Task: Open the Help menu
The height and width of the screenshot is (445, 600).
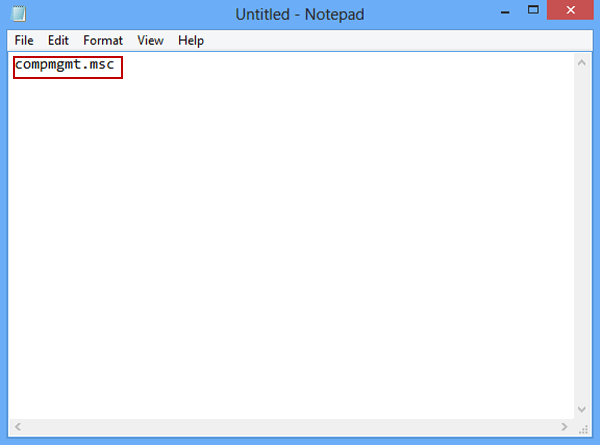Action: (x=191, y=41)
